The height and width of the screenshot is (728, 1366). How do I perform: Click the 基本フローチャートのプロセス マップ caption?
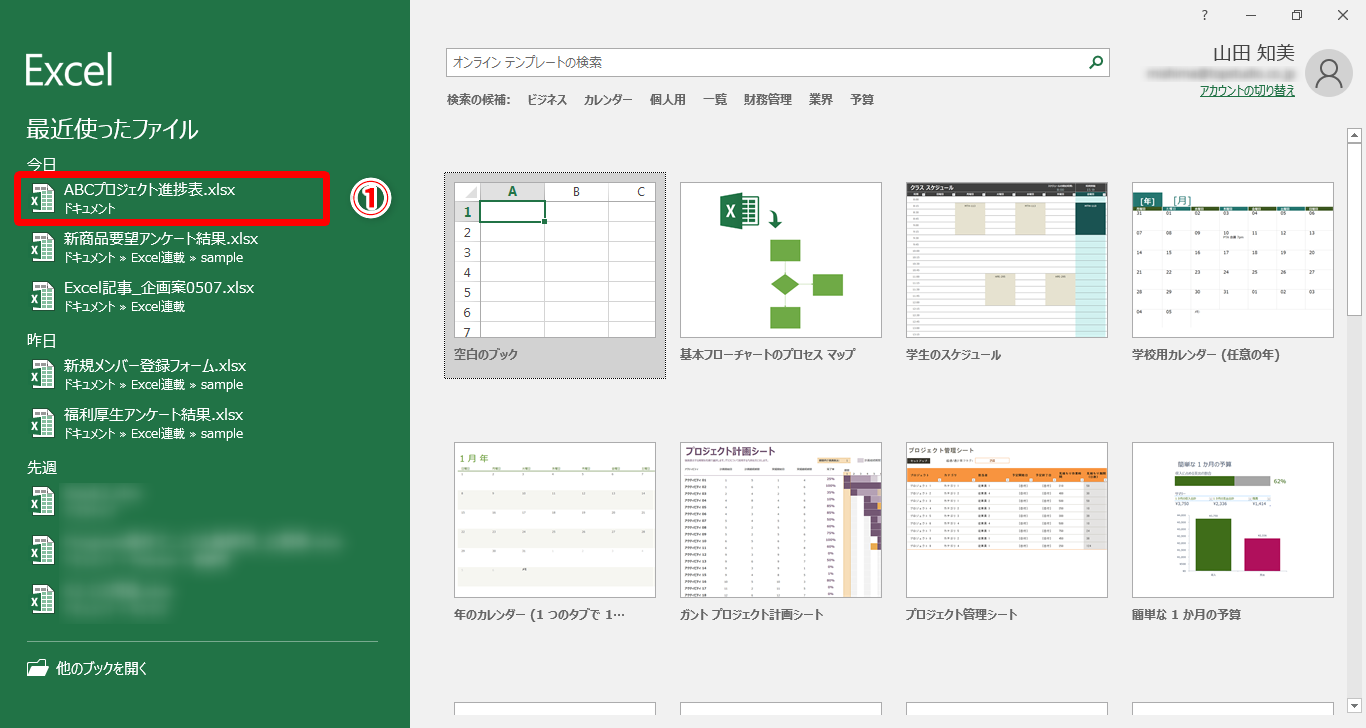767,355
